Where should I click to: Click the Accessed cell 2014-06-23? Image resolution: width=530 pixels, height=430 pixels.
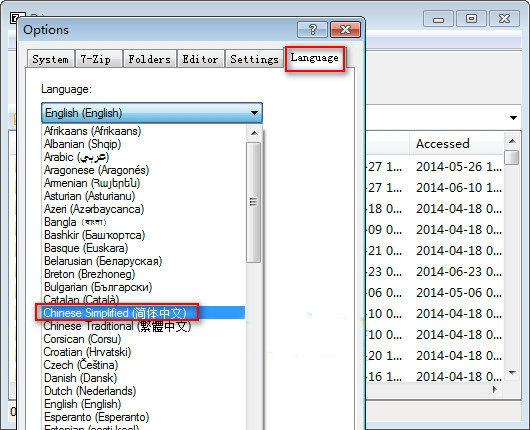459,271
